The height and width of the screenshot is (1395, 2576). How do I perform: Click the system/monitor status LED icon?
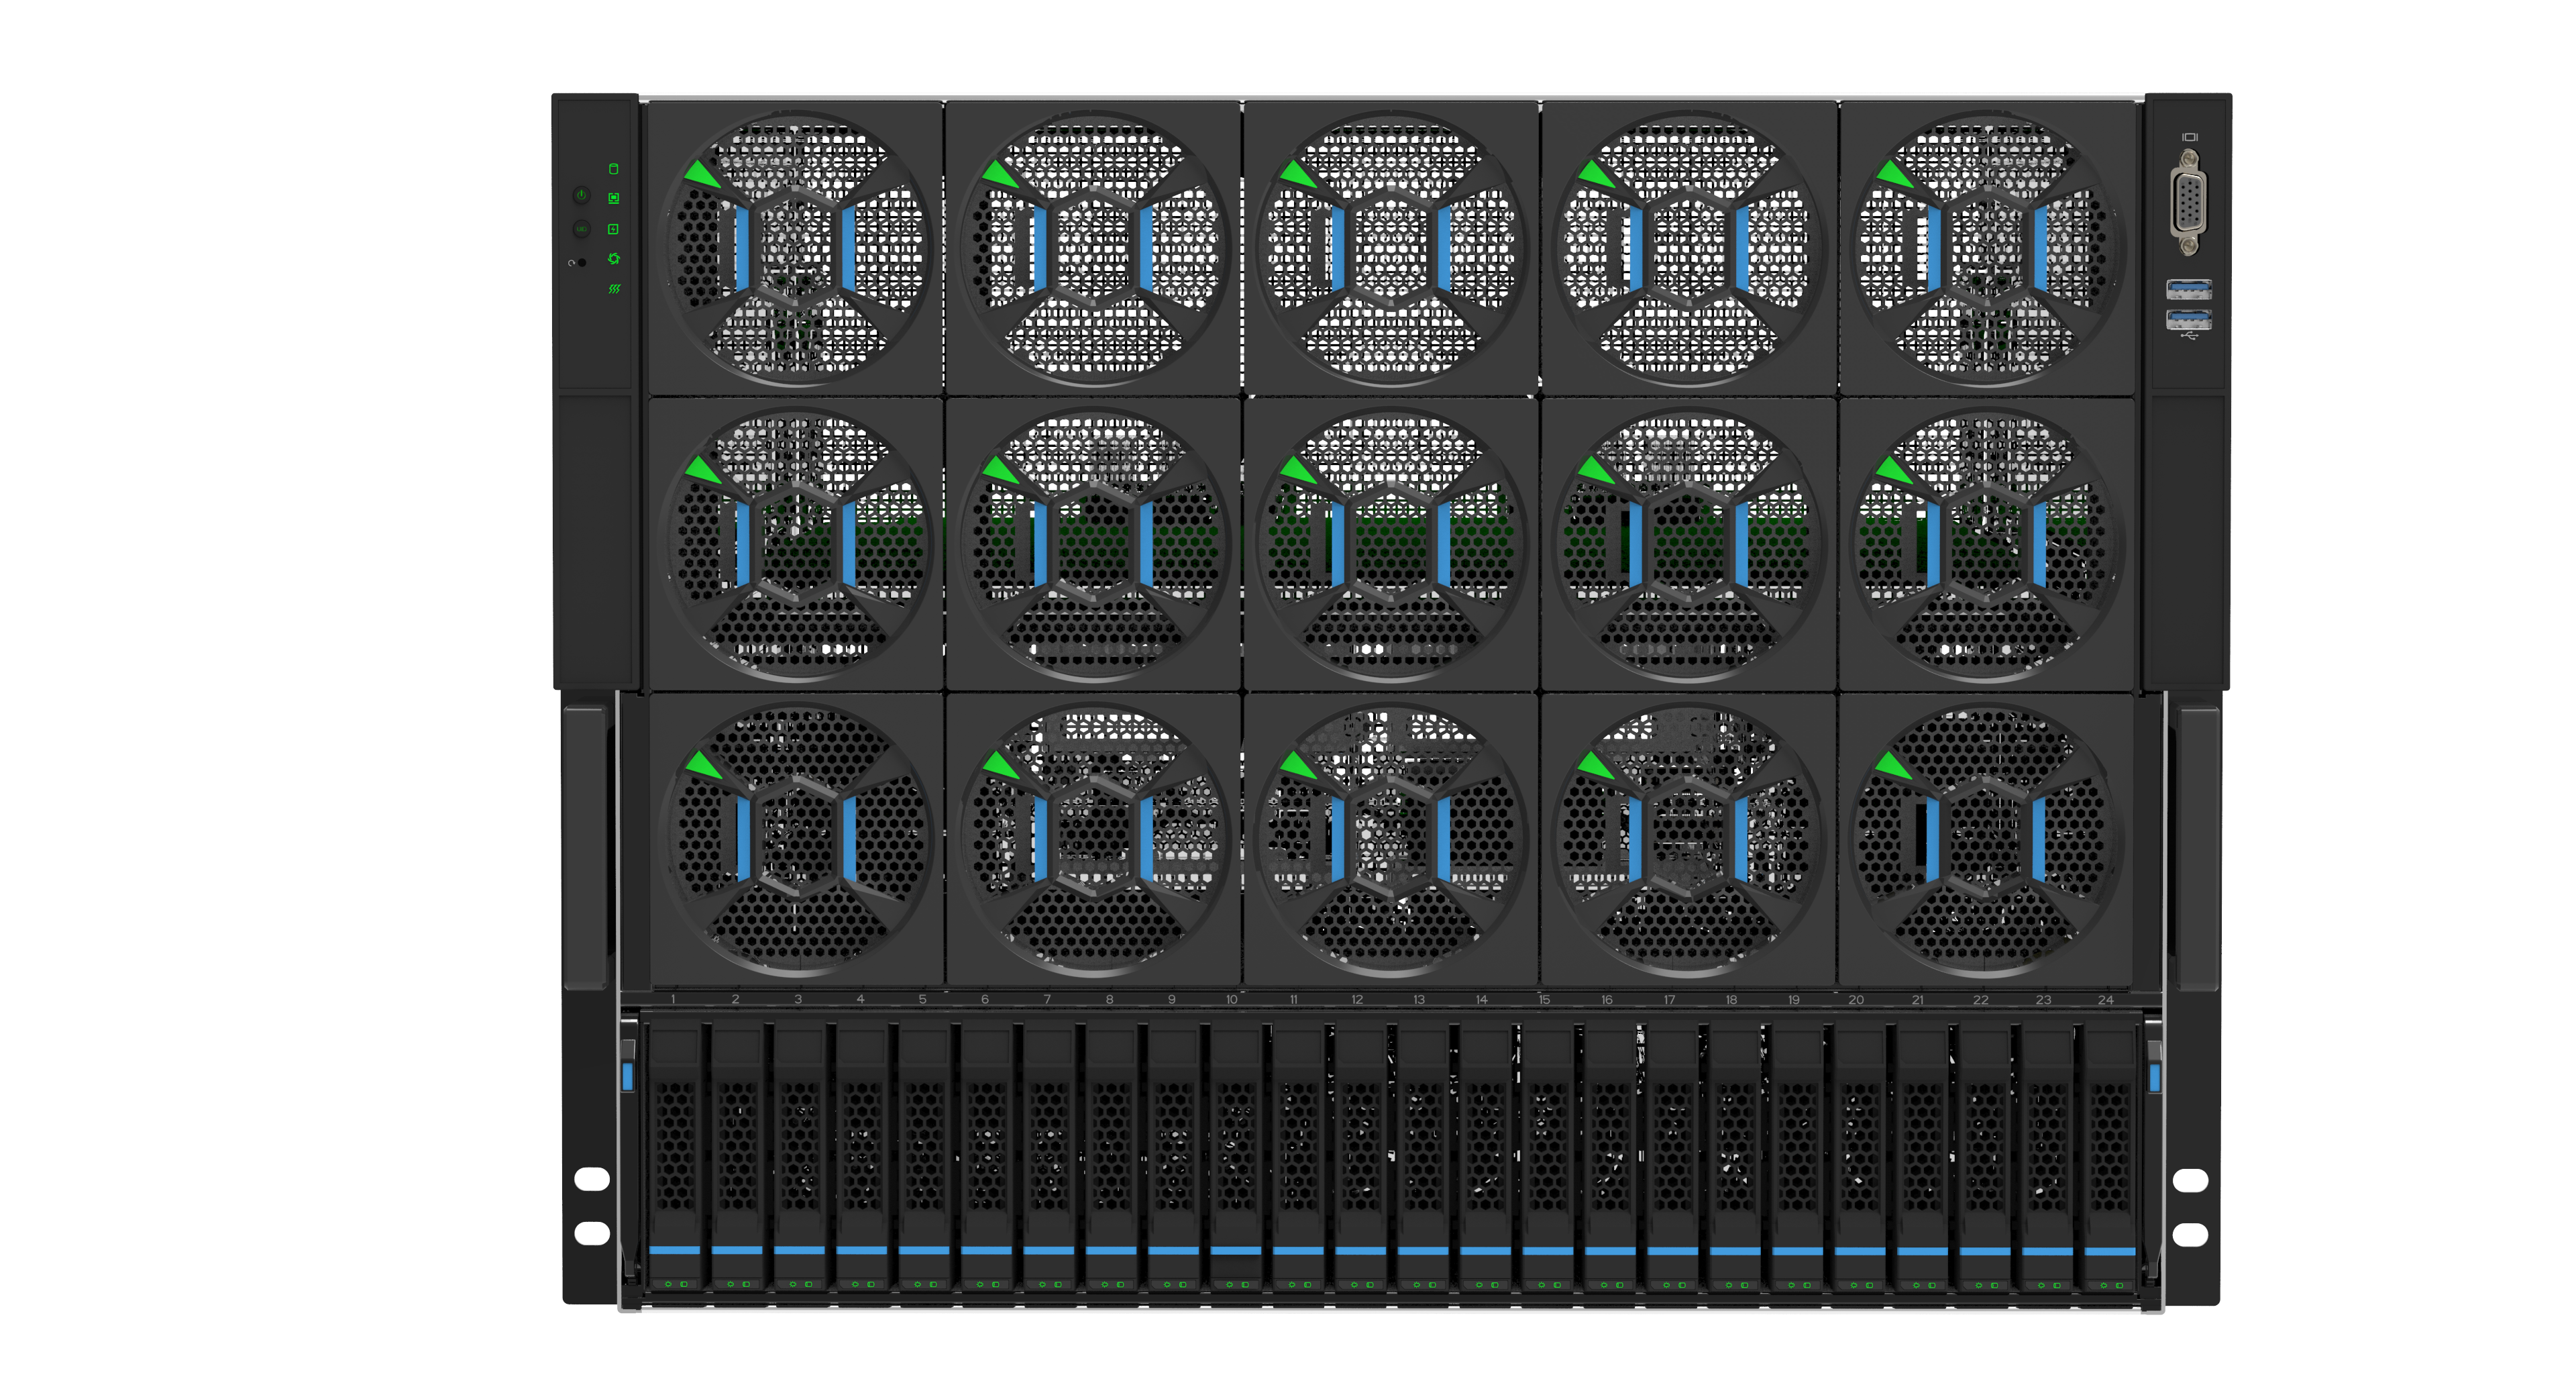point(614,198)
